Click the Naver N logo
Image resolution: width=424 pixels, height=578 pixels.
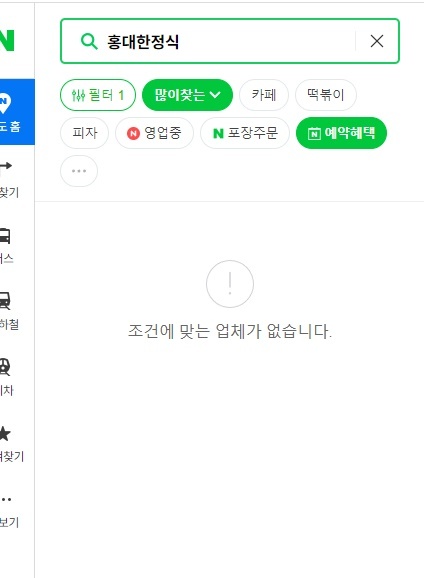click(x=7, y=41)
